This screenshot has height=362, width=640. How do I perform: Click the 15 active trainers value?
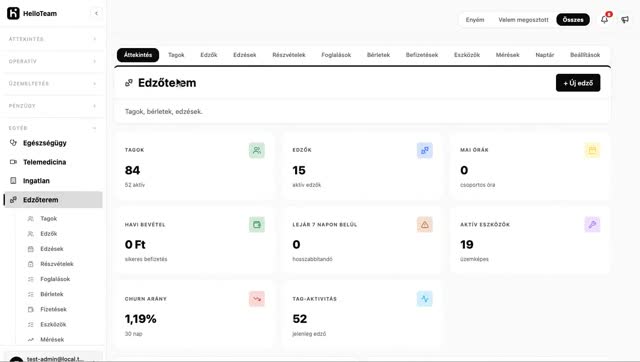[299, 170]
